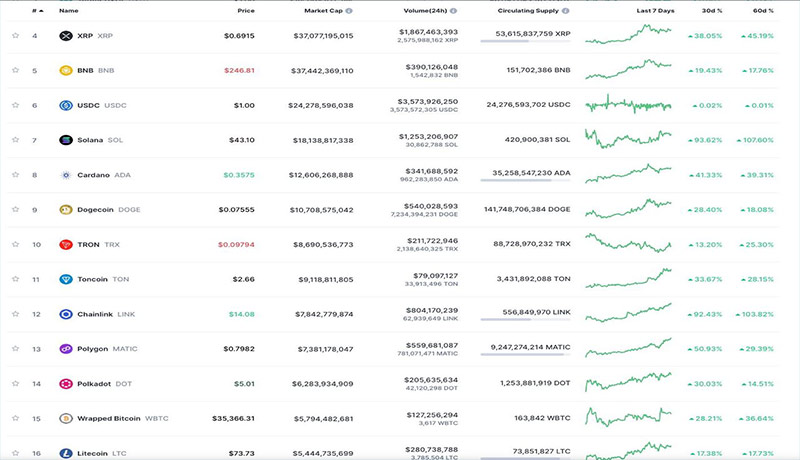
Task: Click the XRP coin logo
Action: click(x=66, y=36)
